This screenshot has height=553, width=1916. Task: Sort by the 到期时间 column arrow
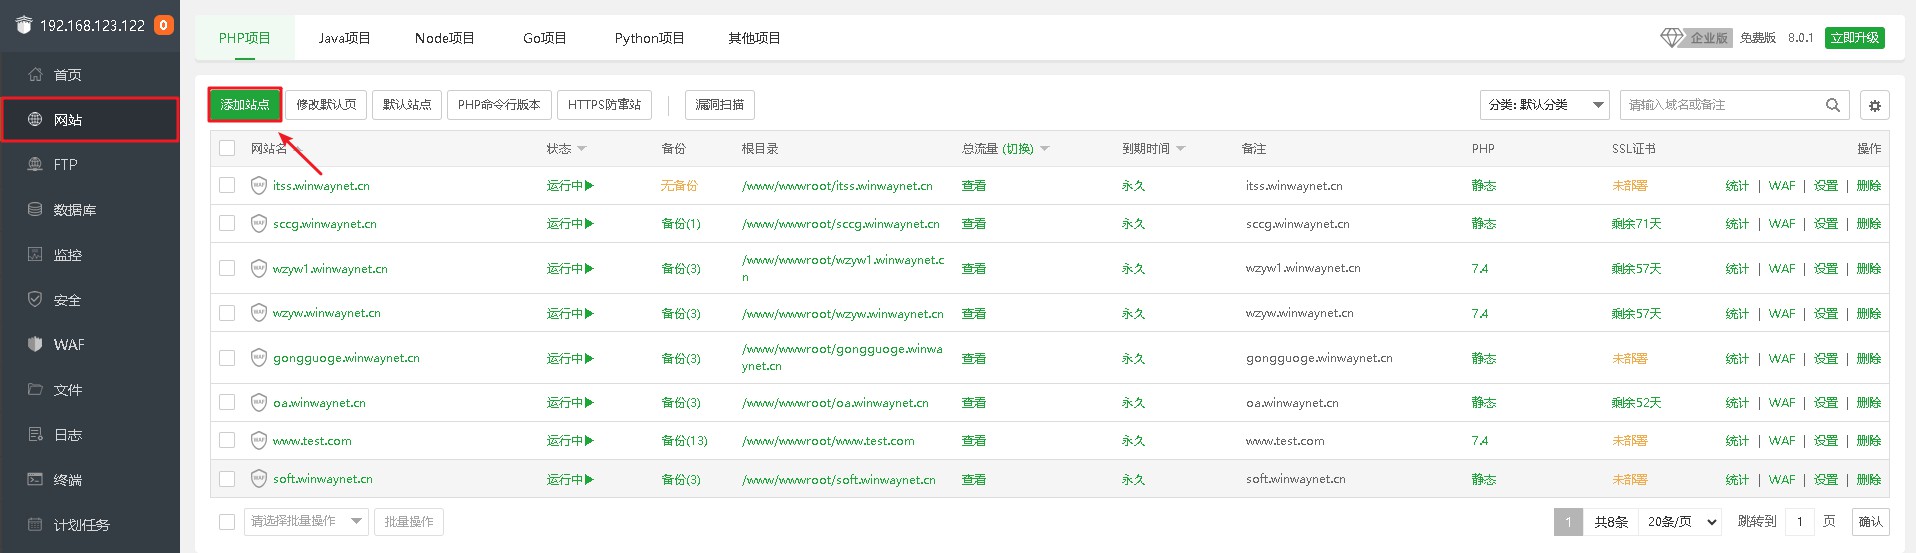coord(1181,149)
